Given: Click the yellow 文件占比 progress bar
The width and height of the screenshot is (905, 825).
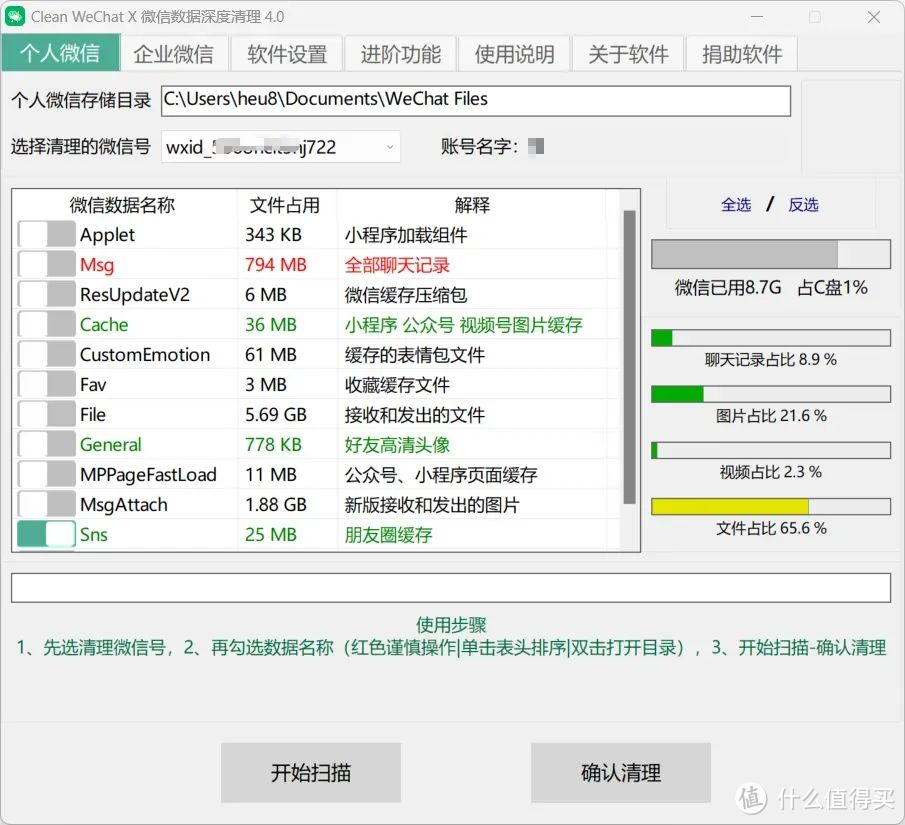Looking at the screenshot, I should (x=771, y=506).
